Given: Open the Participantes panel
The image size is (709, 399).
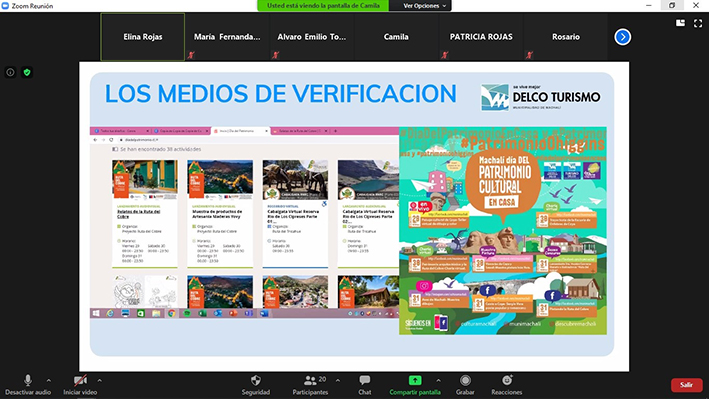Looking at the screenshot, I should pos(310,385).
